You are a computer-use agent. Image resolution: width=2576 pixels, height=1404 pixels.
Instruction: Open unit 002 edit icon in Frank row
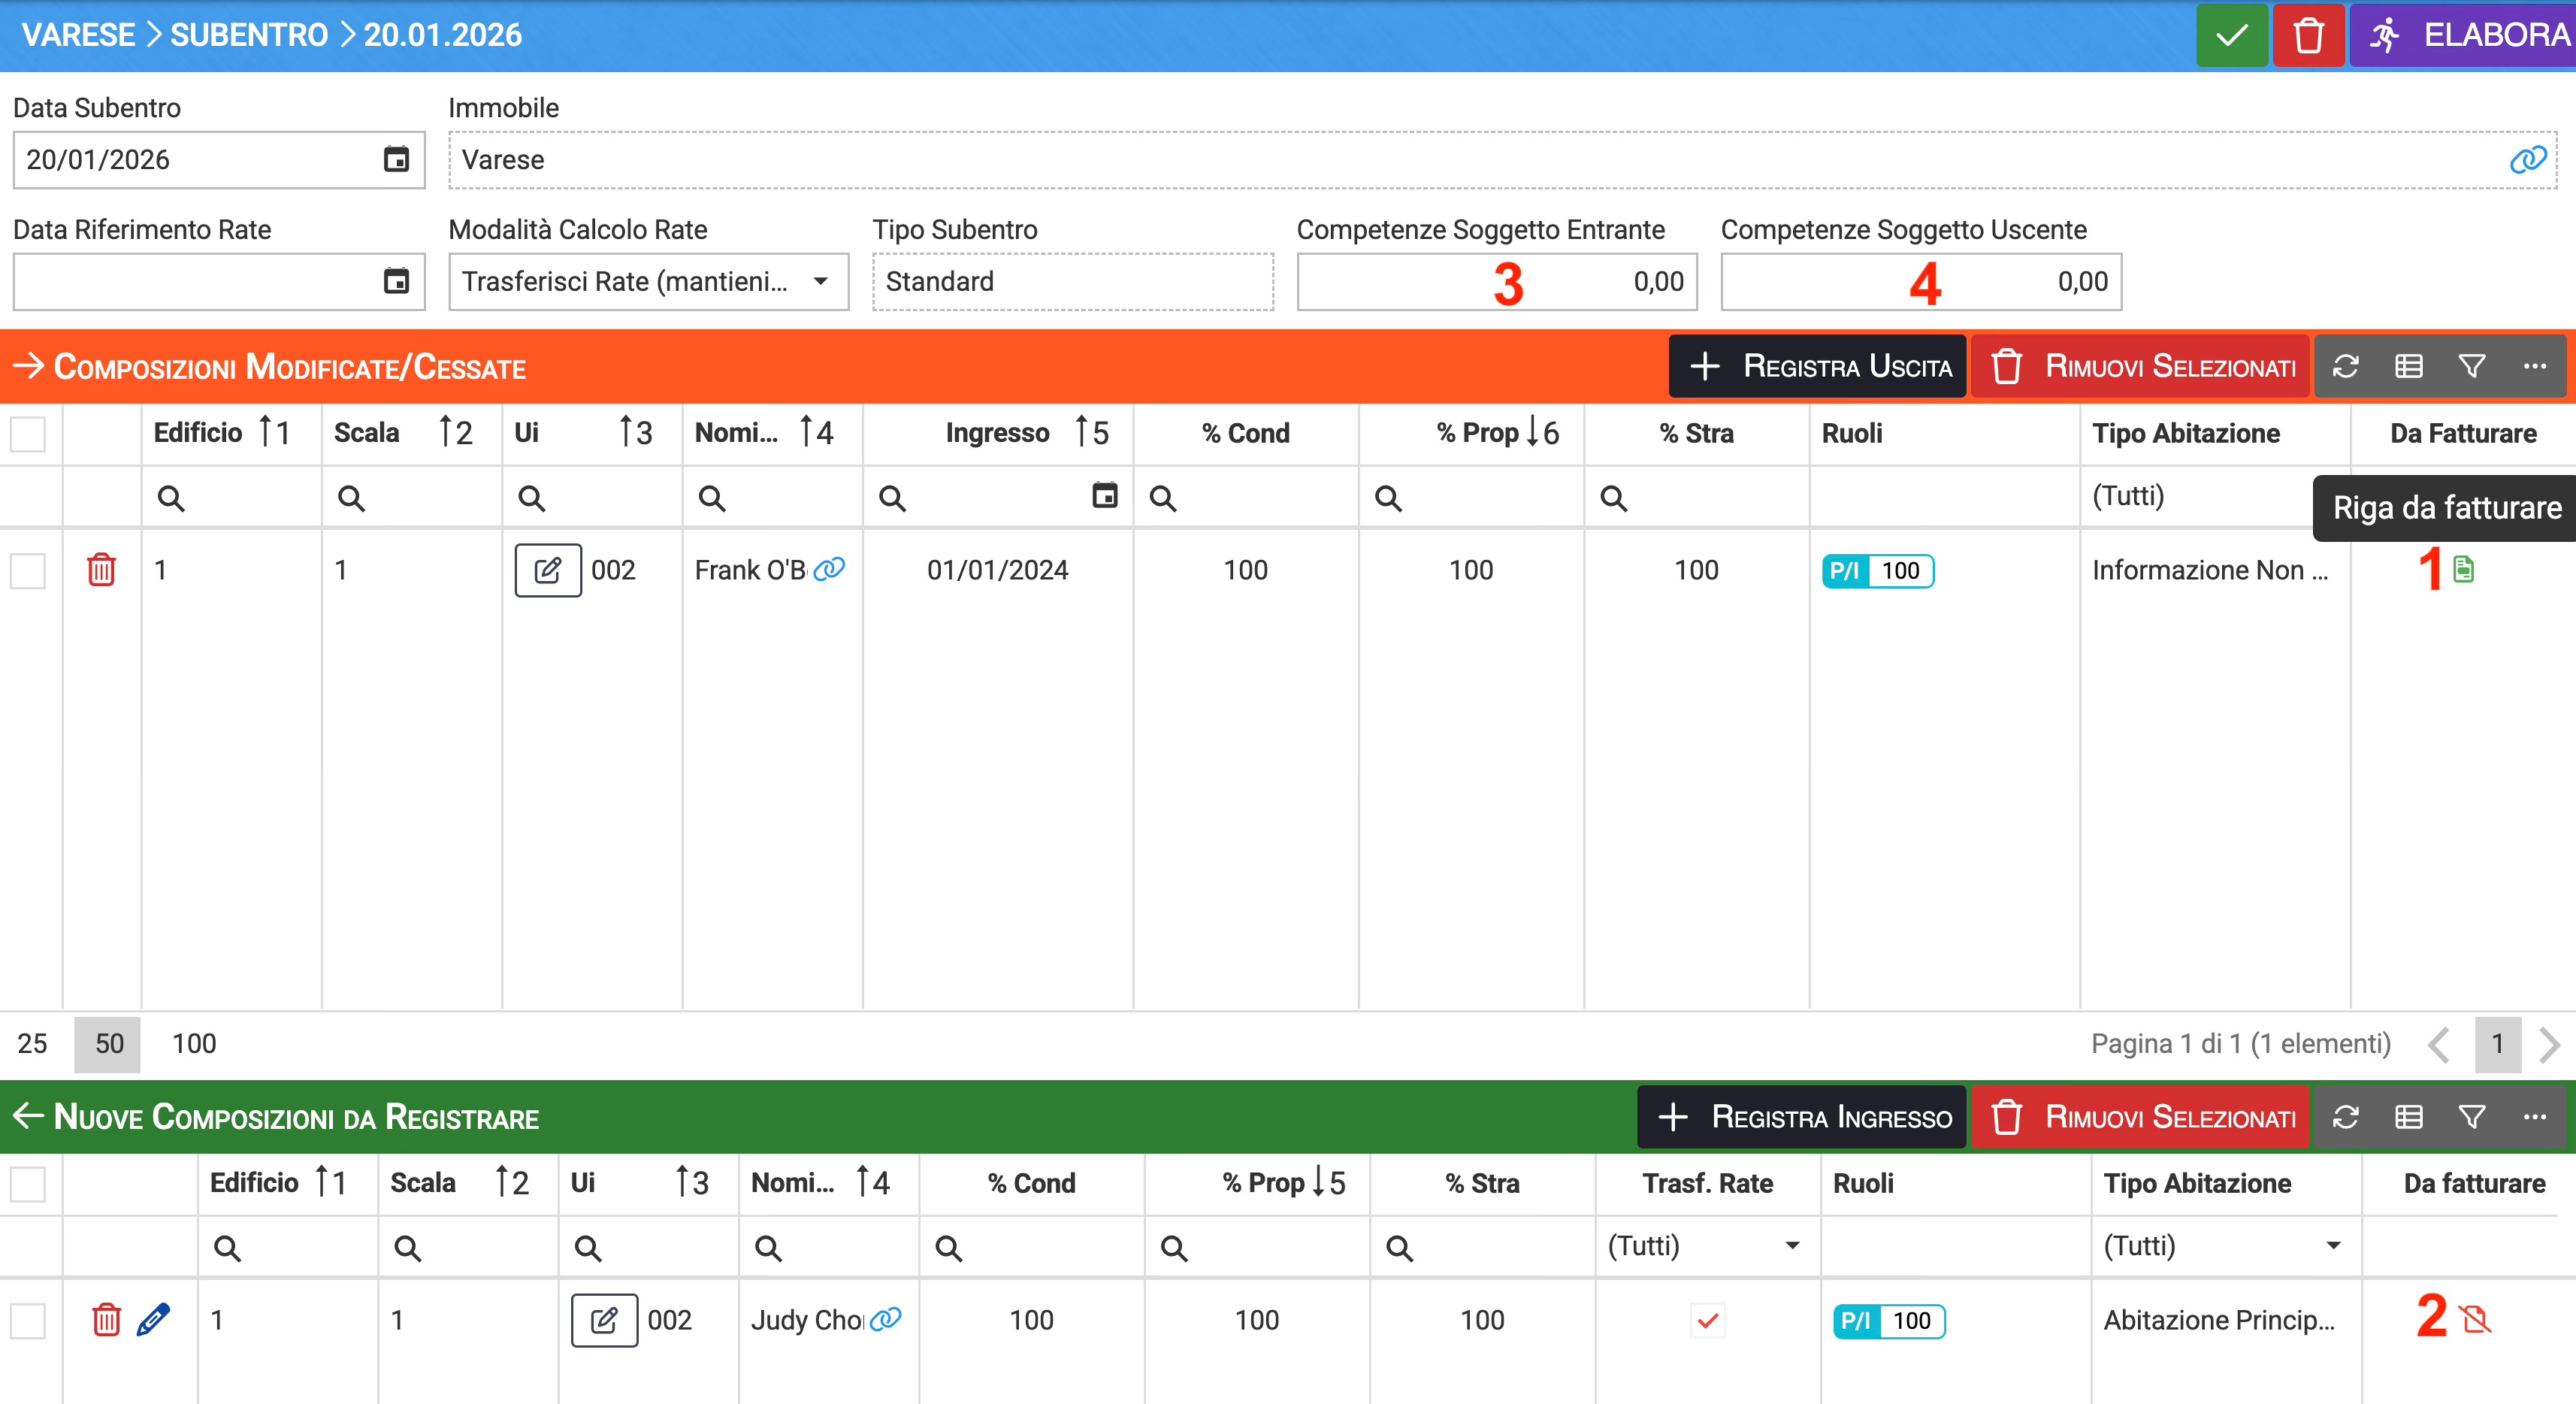pyautogui.click(x=548, y=570)
